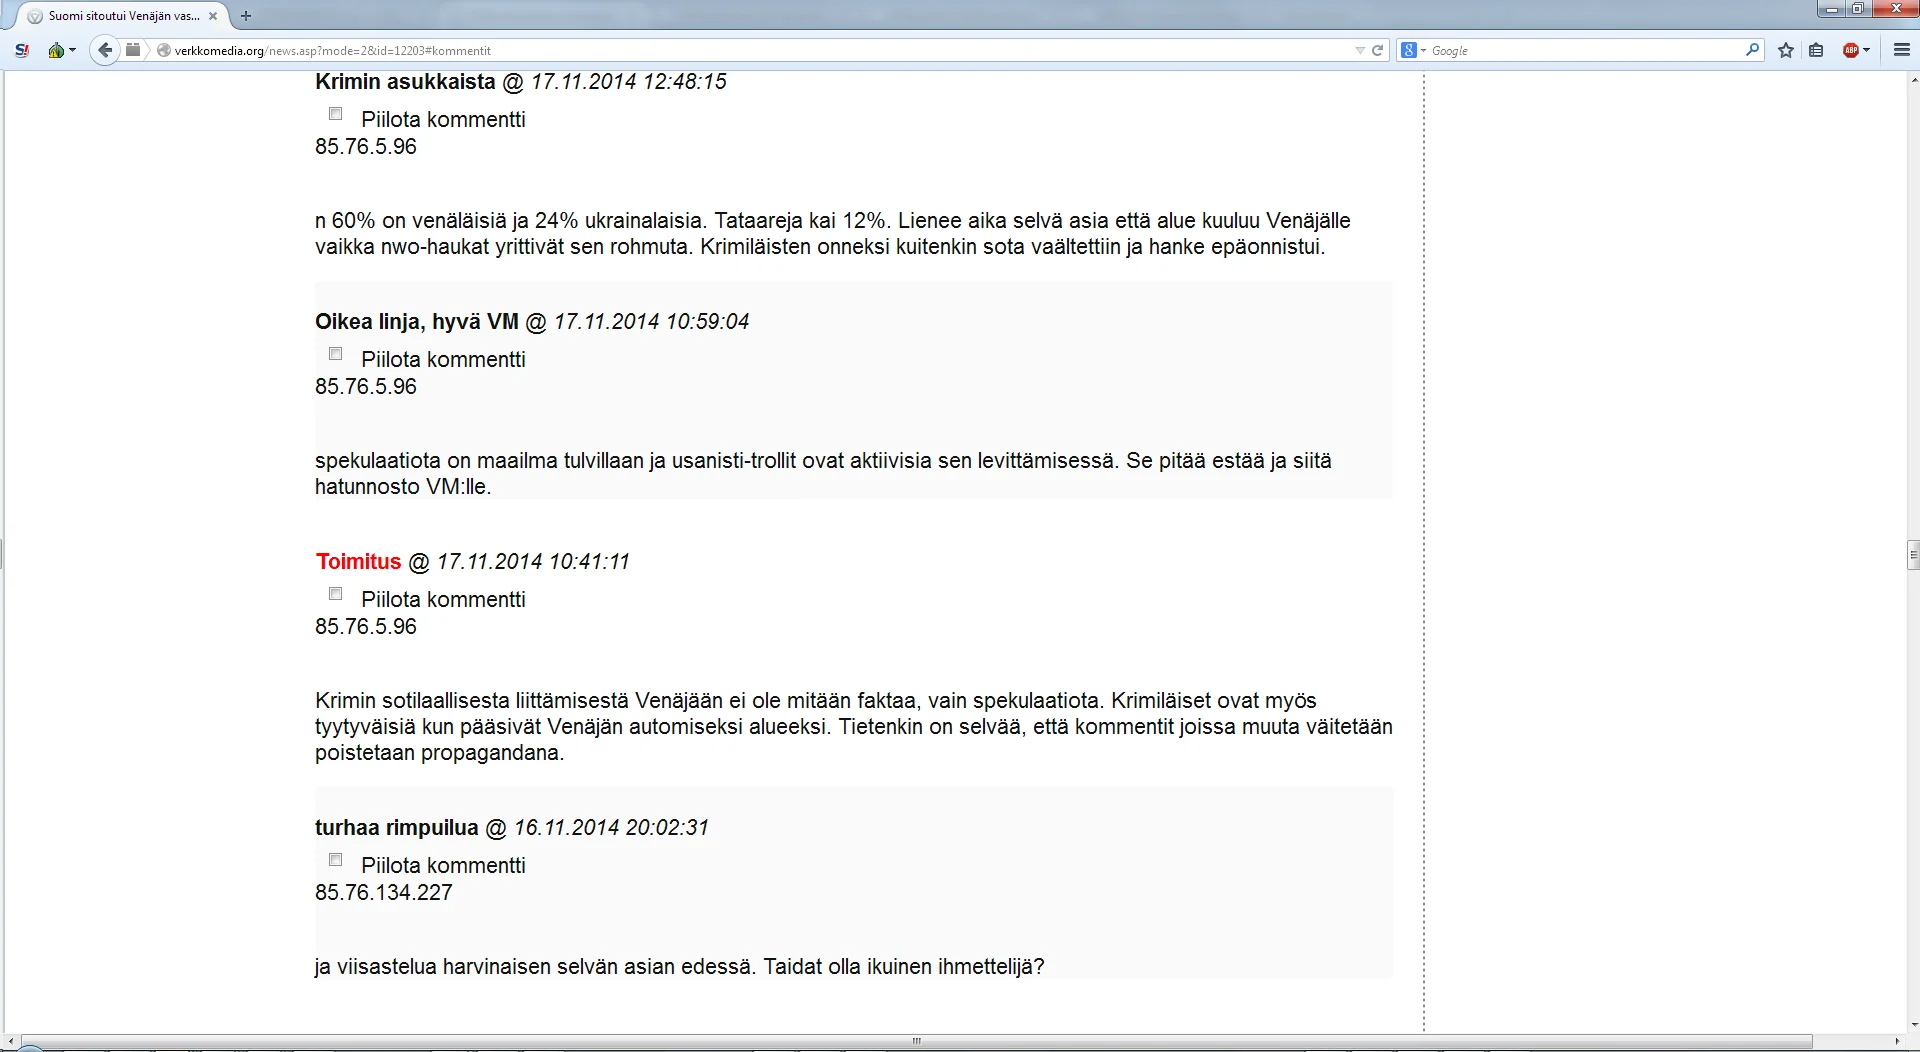Click timestamp 16.11.2014 20:02:31
Image resolution: width=1920 pixels, height=1052 pixels.
pyautogui.click(x=611, y=827)
